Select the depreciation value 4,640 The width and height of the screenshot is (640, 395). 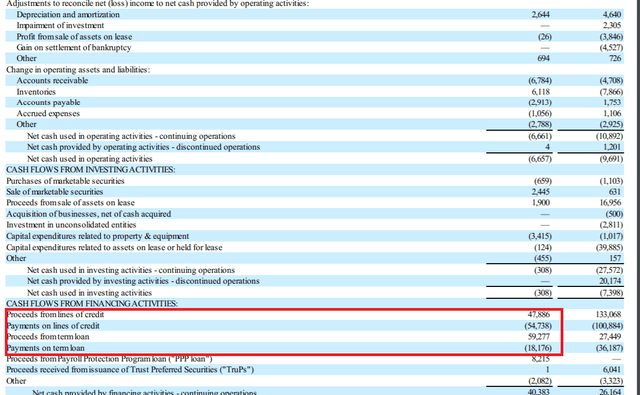tap(612, 15)
